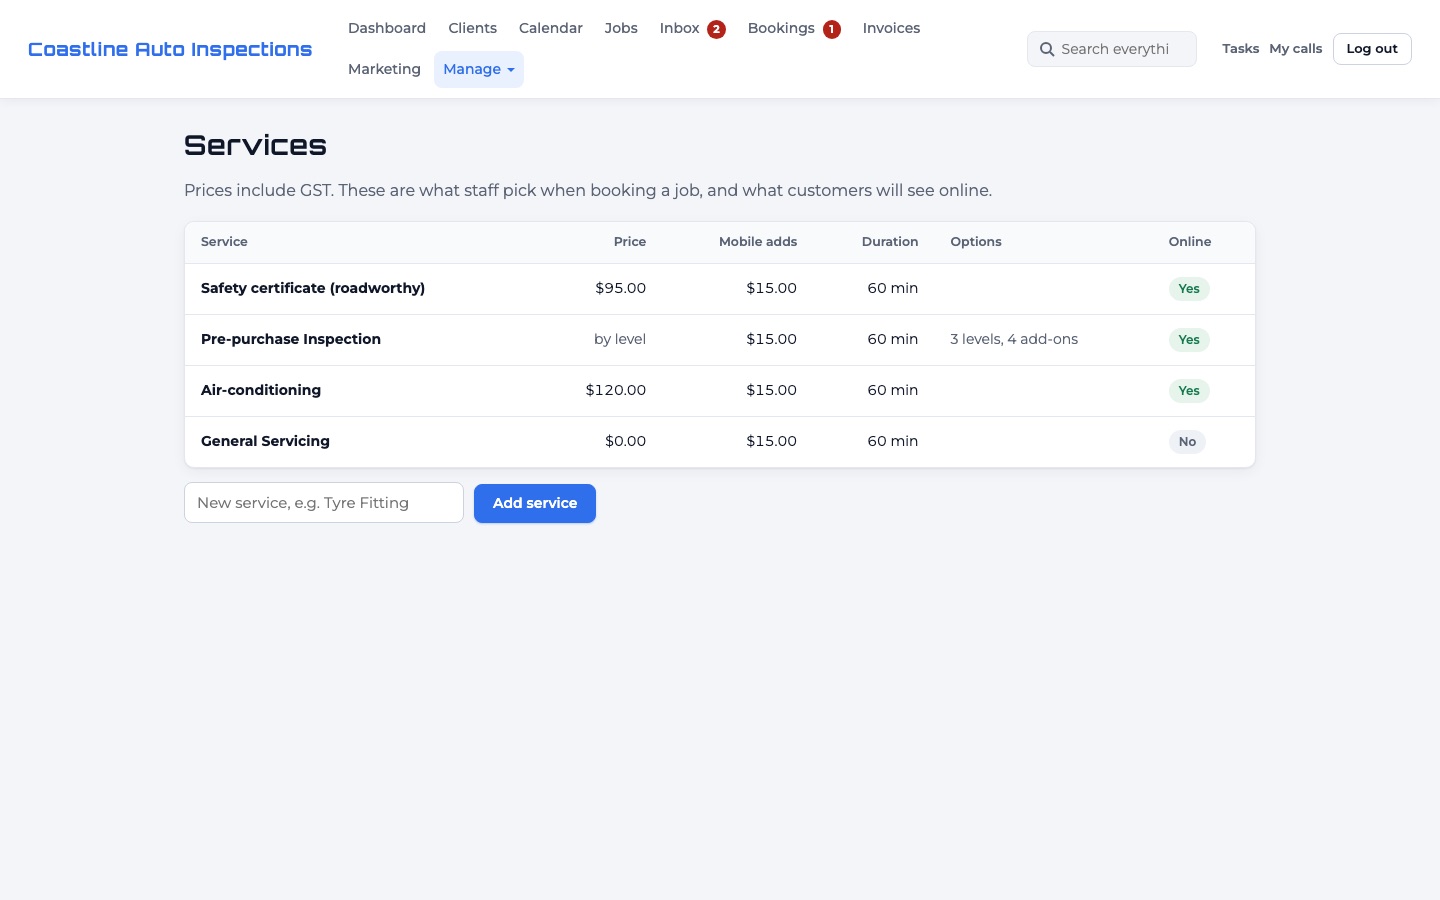Click the No badge for General Servicing
Screen dimensions: 1440x900
1187,442
